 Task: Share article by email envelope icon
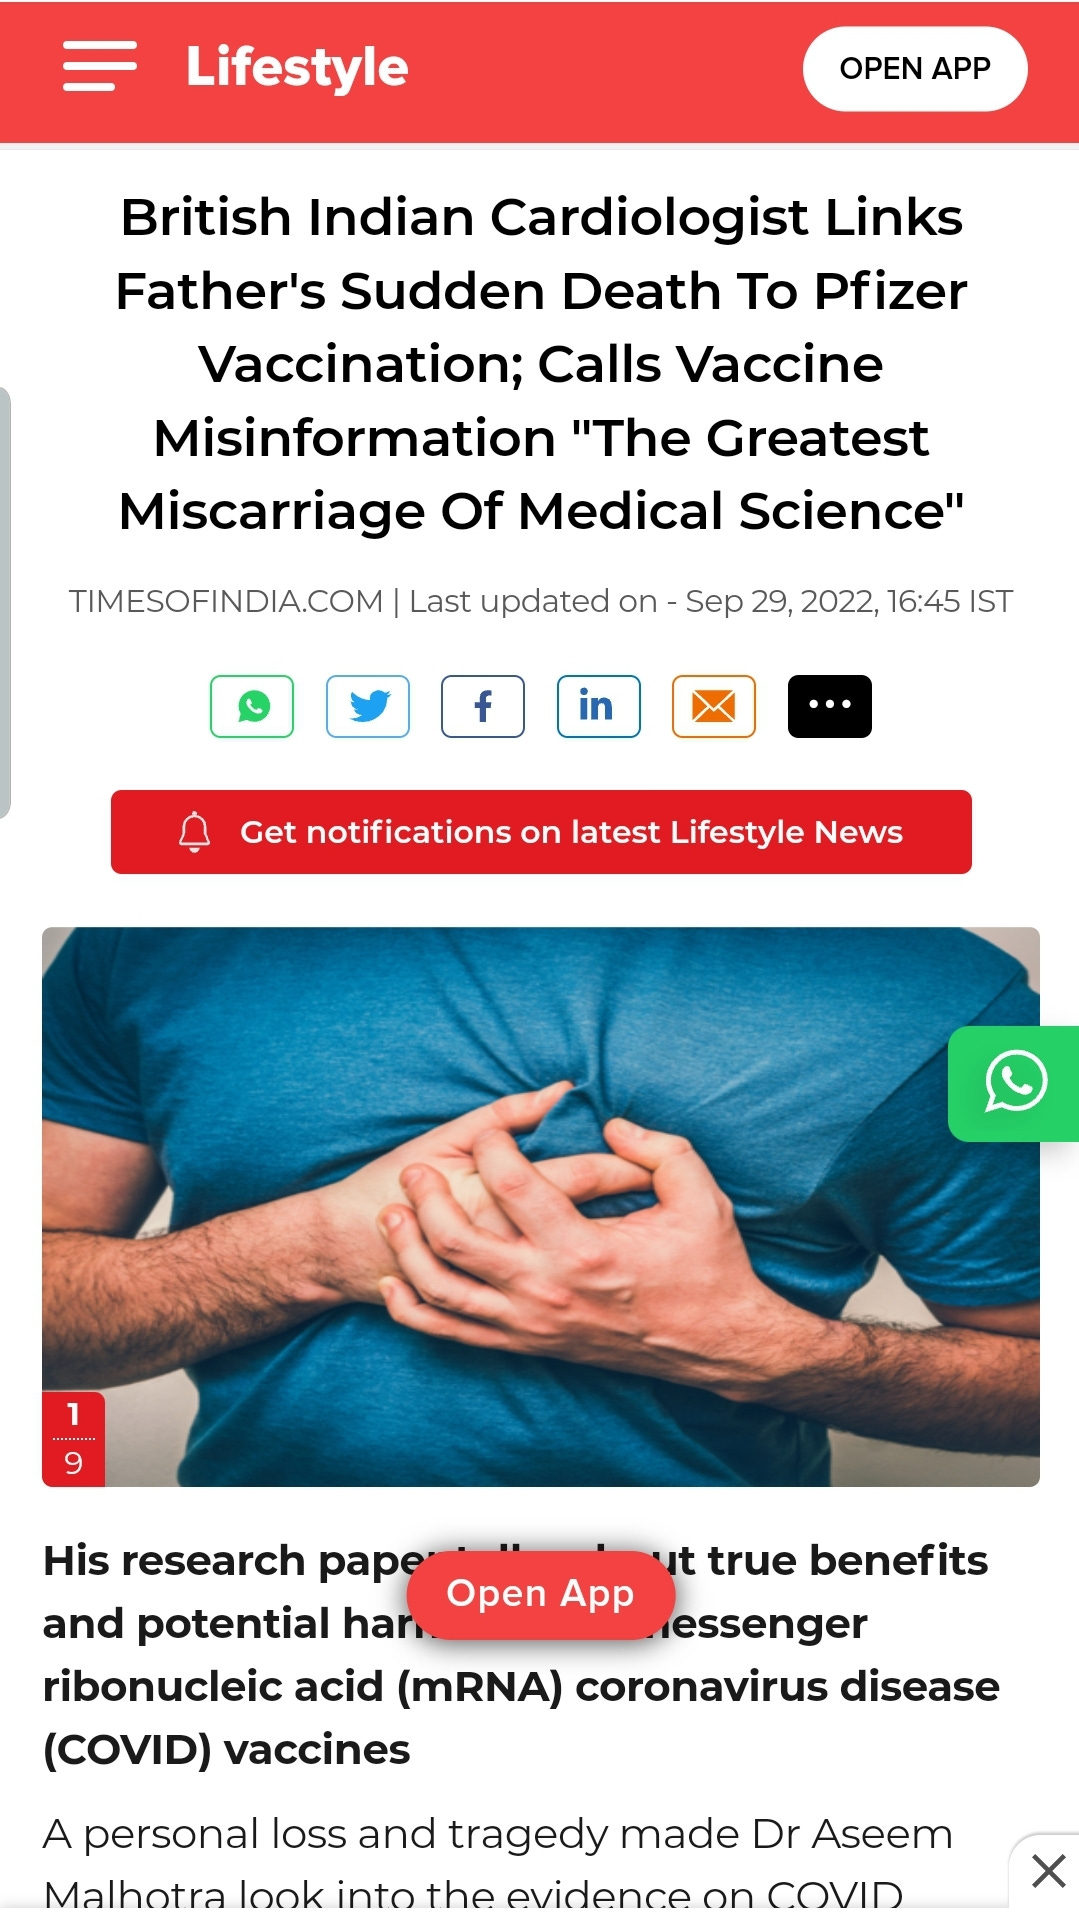[x=714, y=706]
